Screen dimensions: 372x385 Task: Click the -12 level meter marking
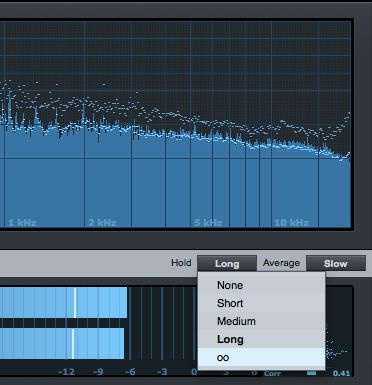tap(66, 372)
